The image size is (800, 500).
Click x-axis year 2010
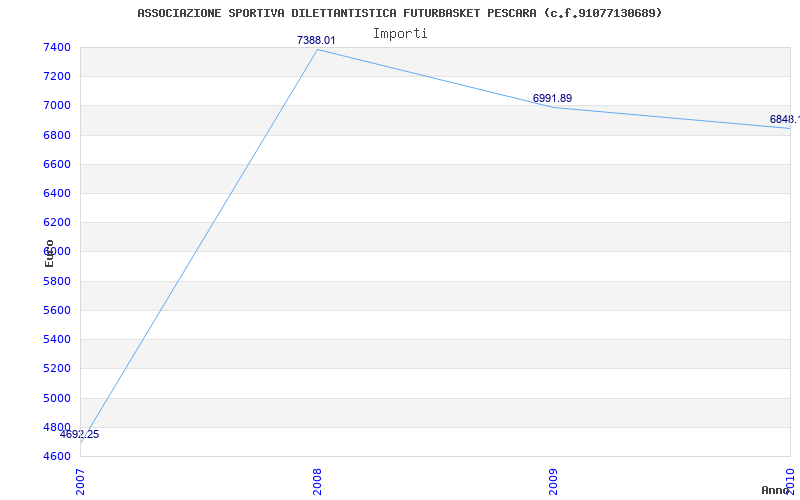(790, 481)
